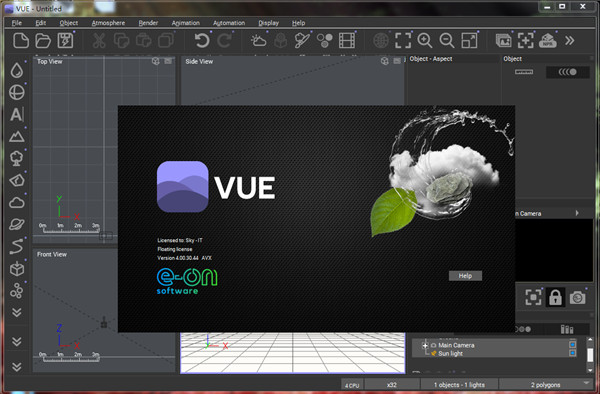Click the Redo arrow icon
This screenshot has width=600, height=394.
(224, 41)
